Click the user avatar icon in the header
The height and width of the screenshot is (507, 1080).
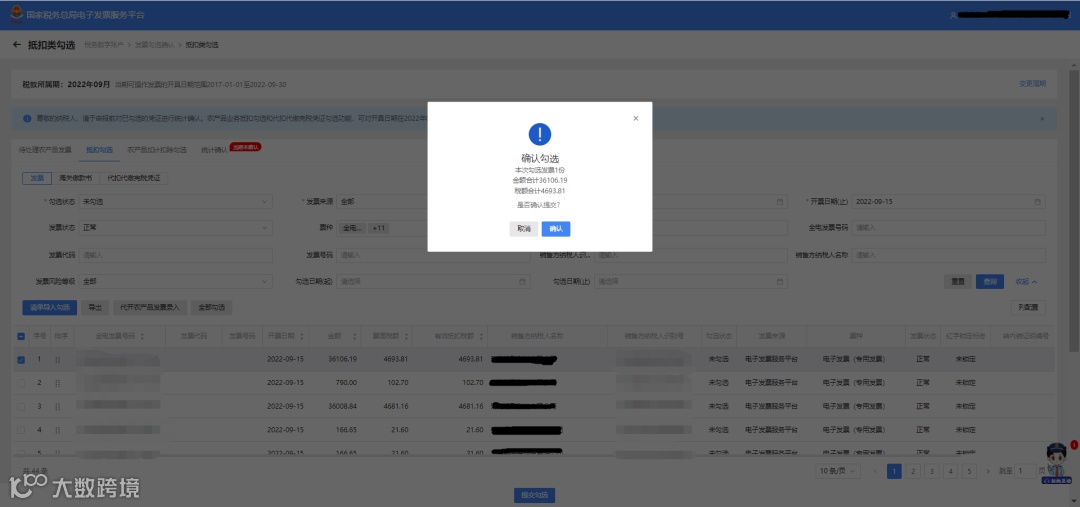953,15
